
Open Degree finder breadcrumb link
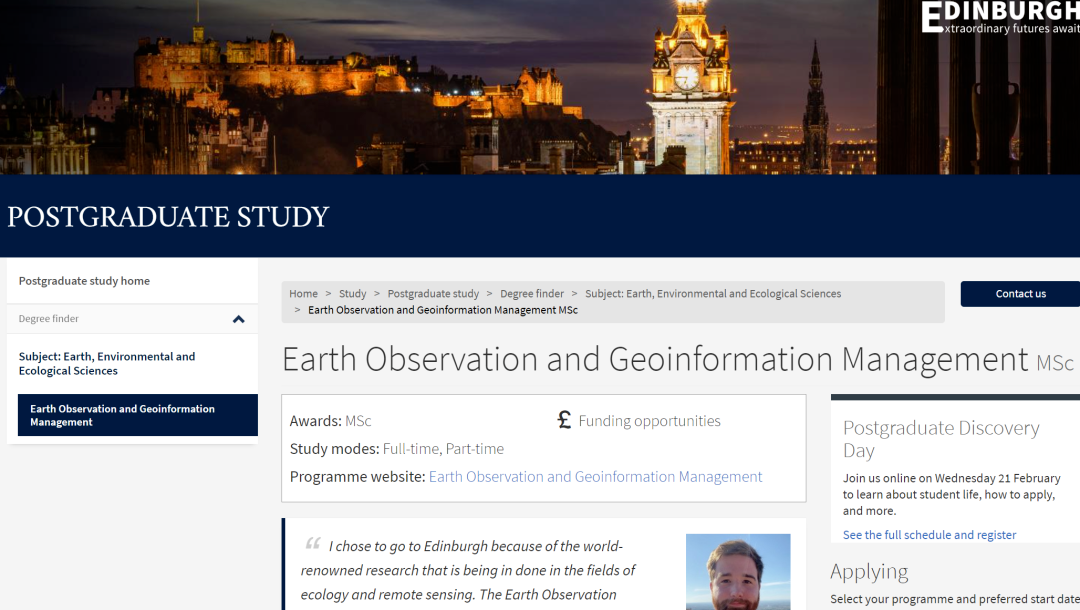[x=532, y=293]
